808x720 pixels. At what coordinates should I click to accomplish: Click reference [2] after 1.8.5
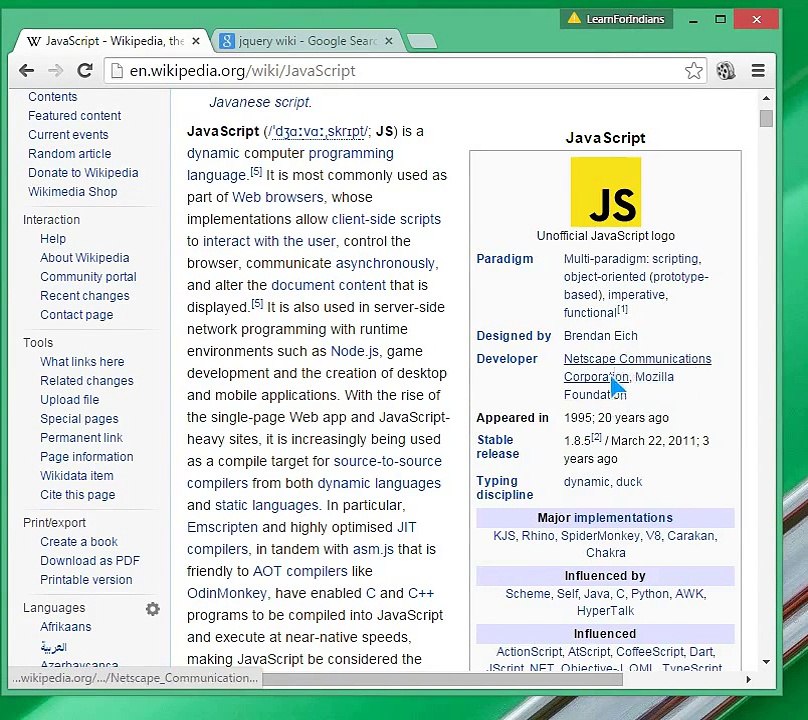pos(597,437)
